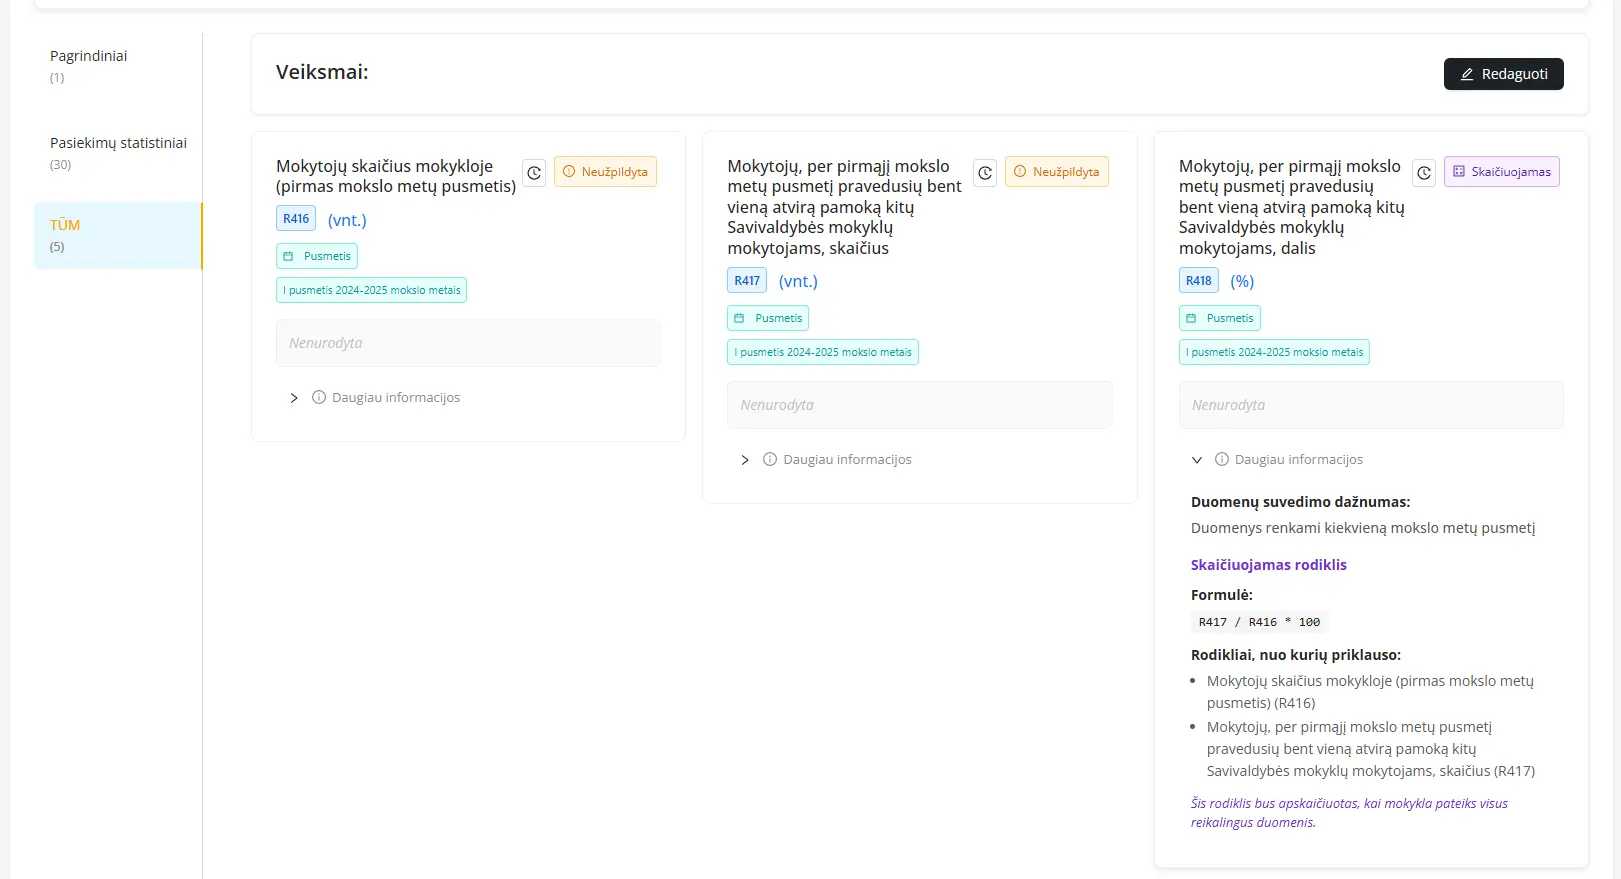Viewport: 1621px width, 879px height.
Task: Click Nenurodyta field in R417 card
Action: click(919, 405)
